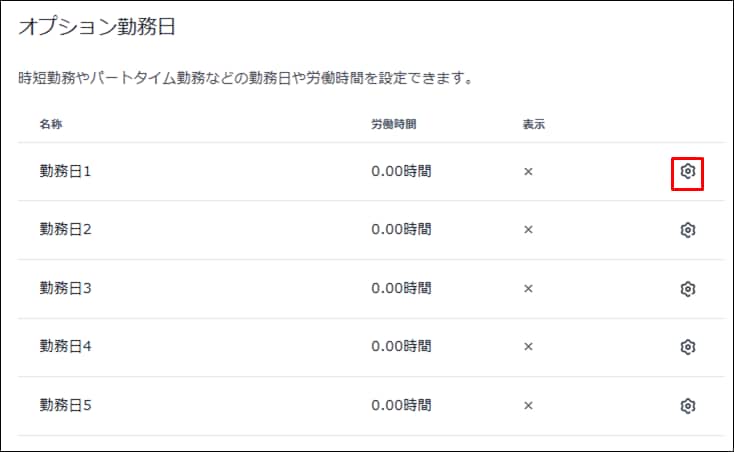Select the 勤務日1 name label
734x452 pixels.
click(66, 172)
